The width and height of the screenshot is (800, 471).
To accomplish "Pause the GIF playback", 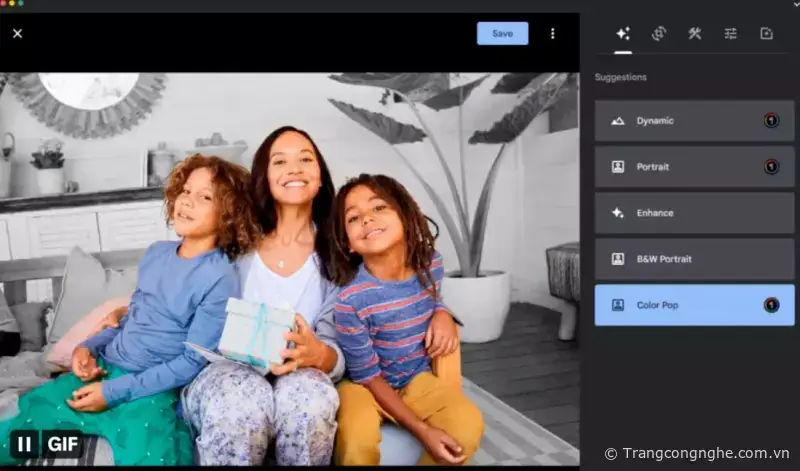I will [24, 443].
